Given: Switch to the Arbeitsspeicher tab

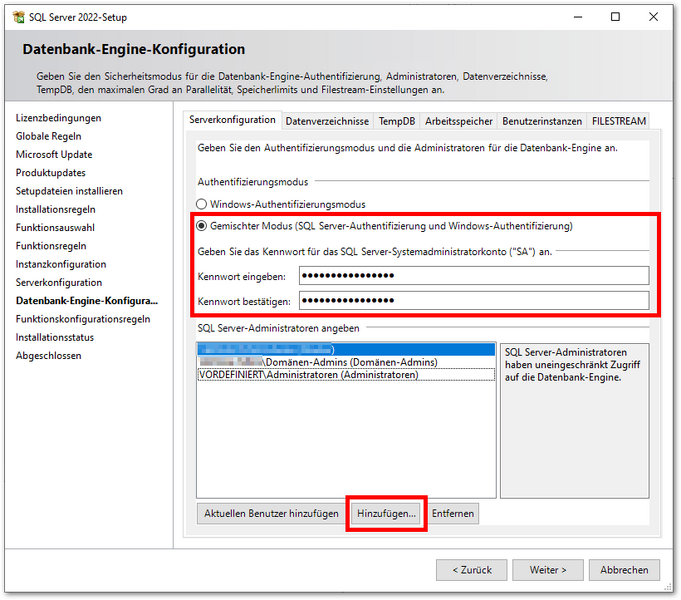Looking at the screenshot, I should tap(458, 121).
